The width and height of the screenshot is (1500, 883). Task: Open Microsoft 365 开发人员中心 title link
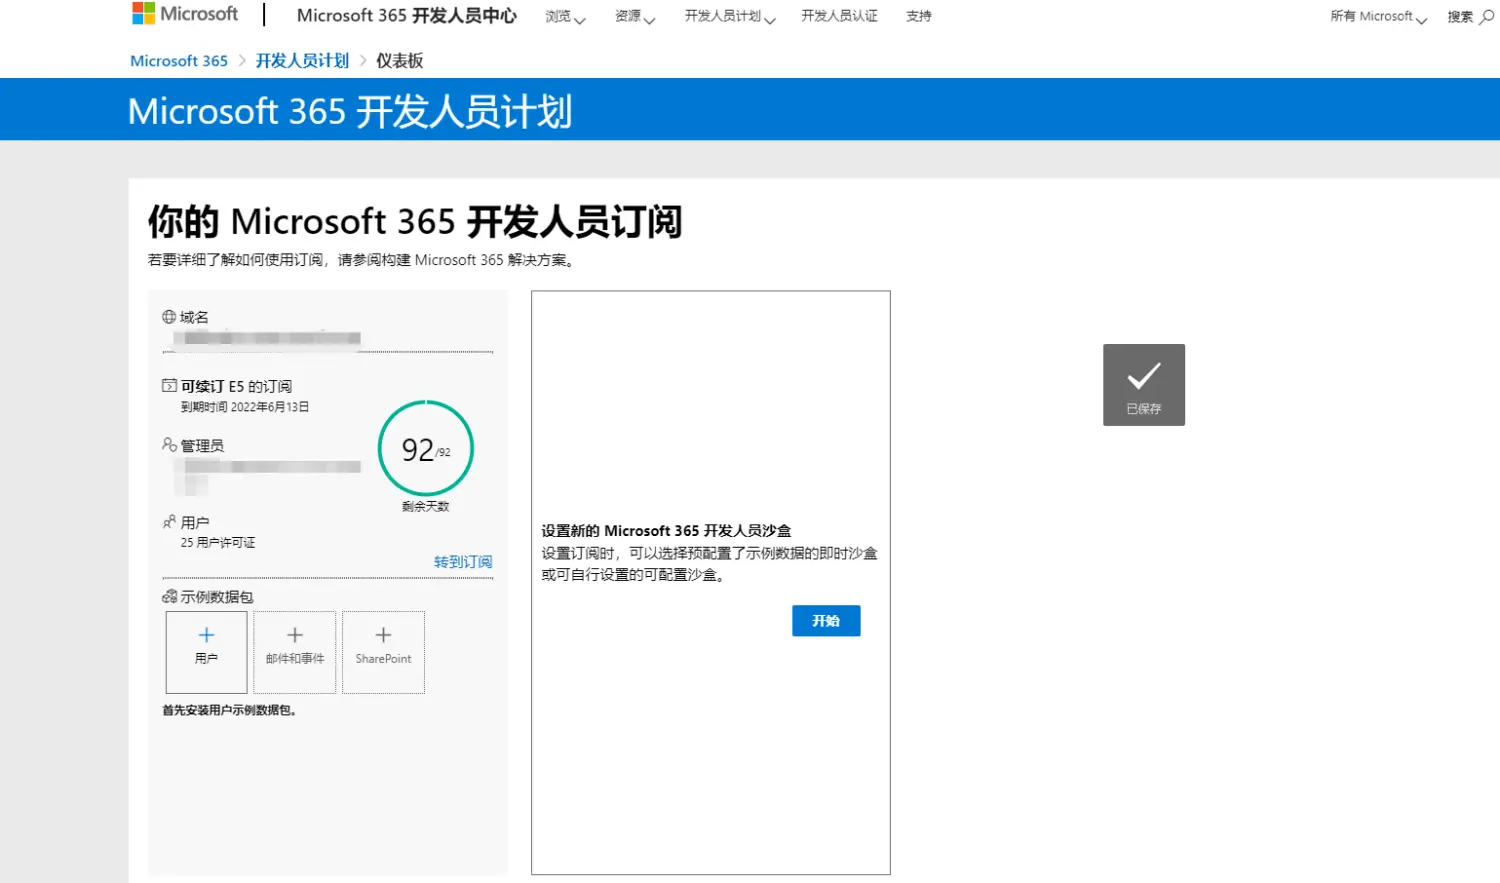[407, 15]
